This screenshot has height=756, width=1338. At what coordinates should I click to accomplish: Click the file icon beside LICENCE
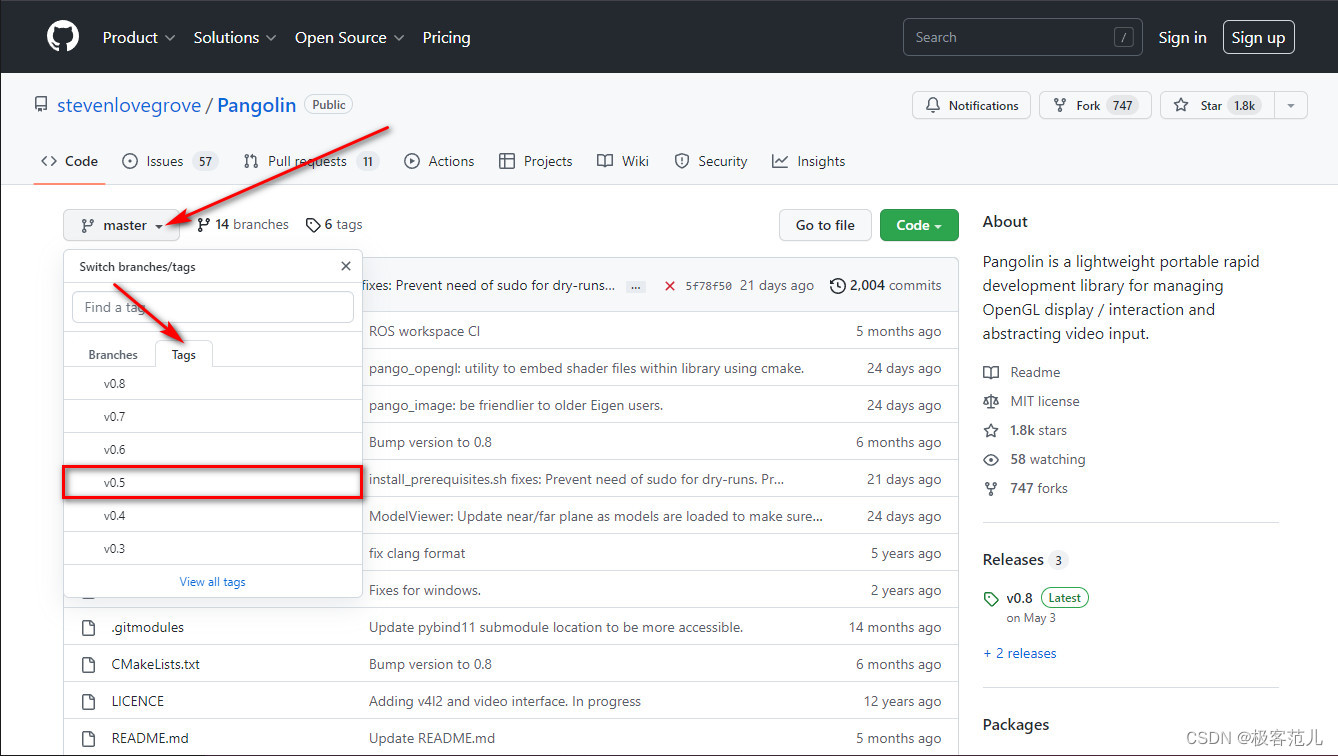pyautogui.click(x=87, y=701)
